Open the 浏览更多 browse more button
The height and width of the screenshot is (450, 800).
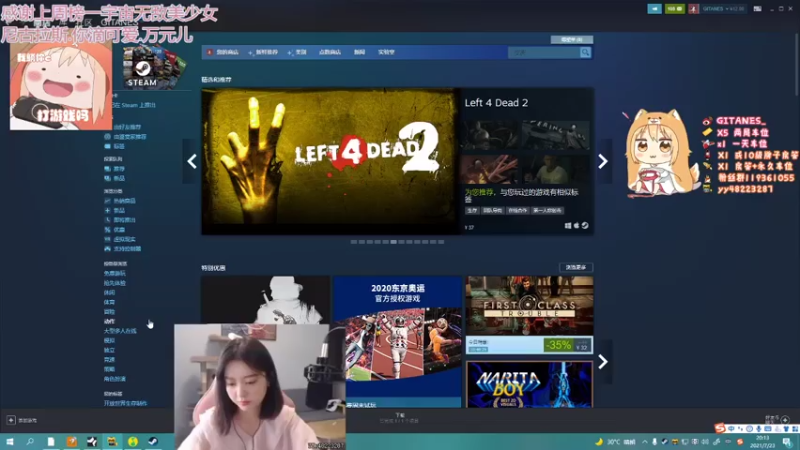[576, 267]
